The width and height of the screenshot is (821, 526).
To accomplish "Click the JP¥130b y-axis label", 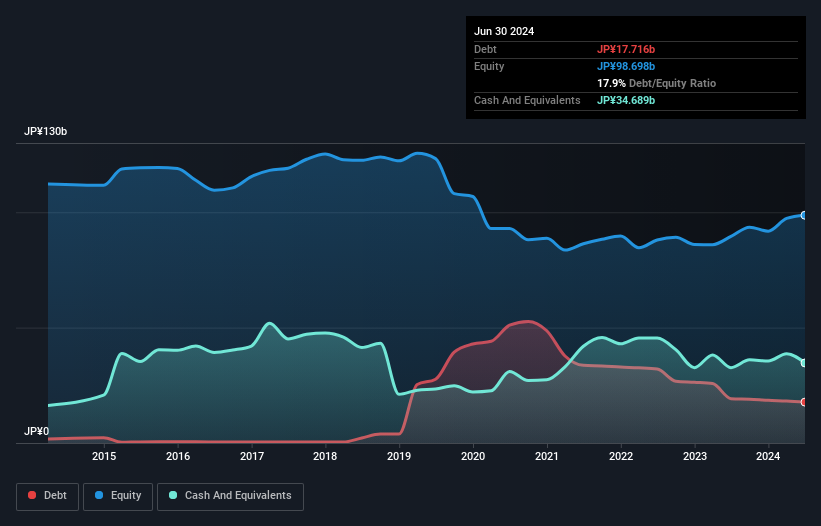I will [x=46, y=131].
